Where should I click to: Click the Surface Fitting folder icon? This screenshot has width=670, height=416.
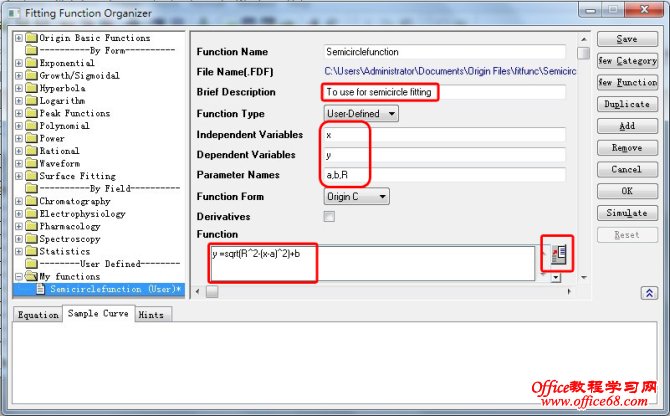pyautogui.click(x=31, y=176)
